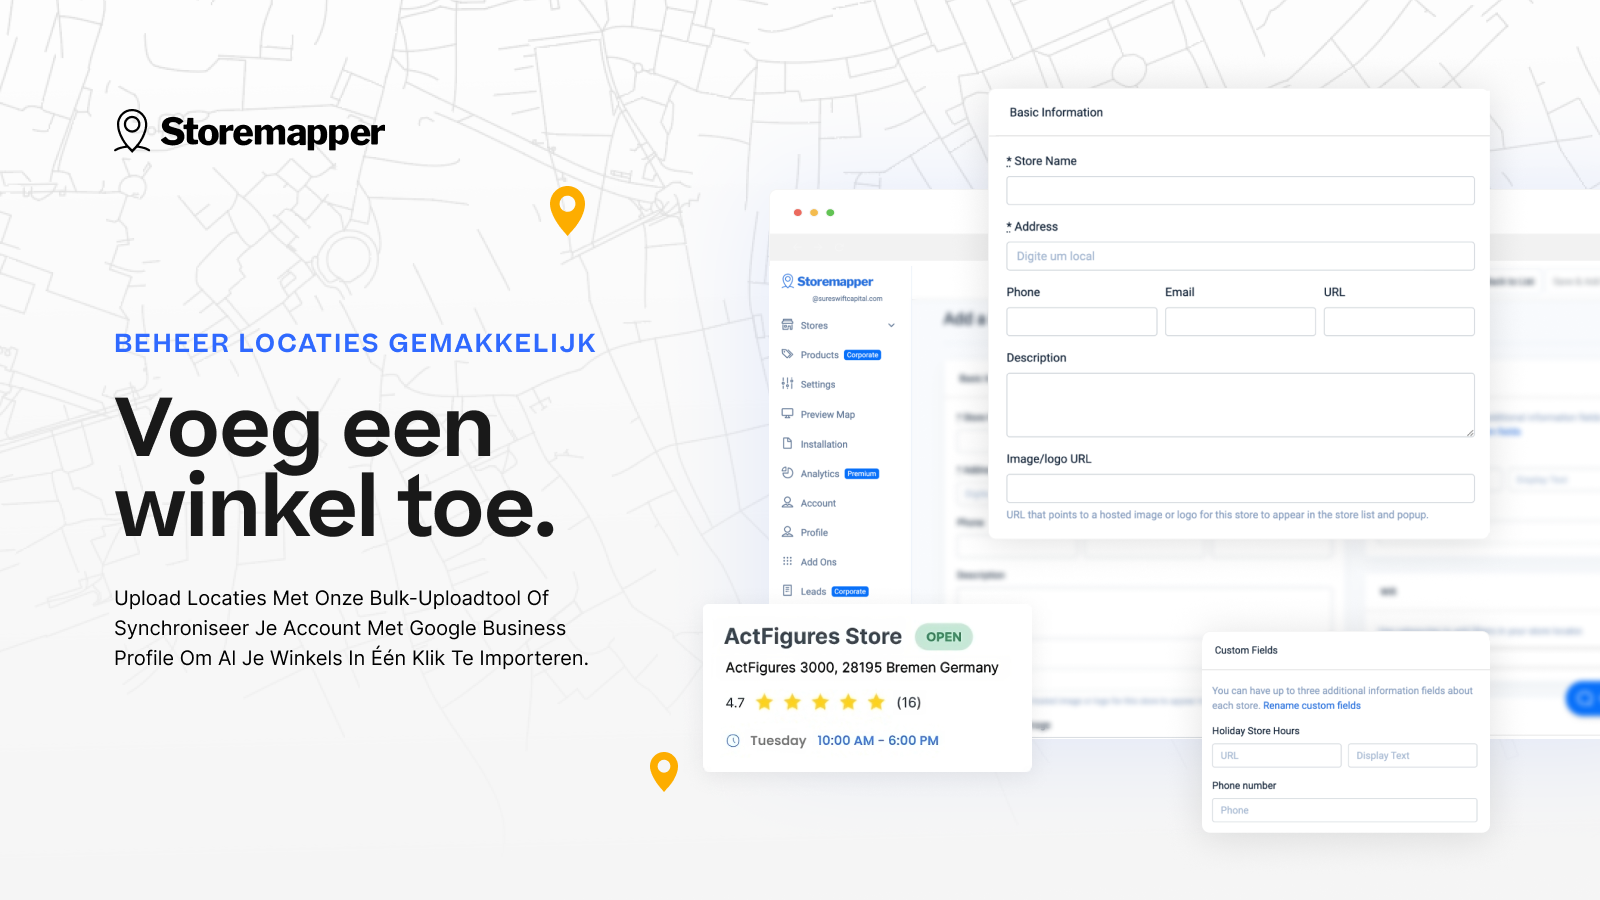Image resolution: width=1600 pixels, height=900 pixels.
Task: Click the Products tag icon in sidebar
Action: [x=787, y=354]
